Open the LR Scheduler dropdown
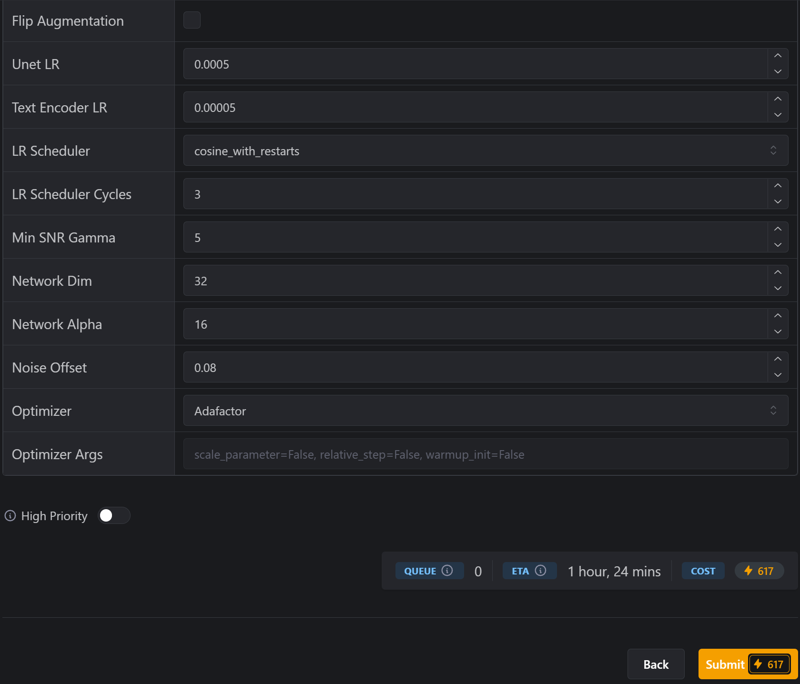The height and width of the screenshot is (684, 800). 485,151
